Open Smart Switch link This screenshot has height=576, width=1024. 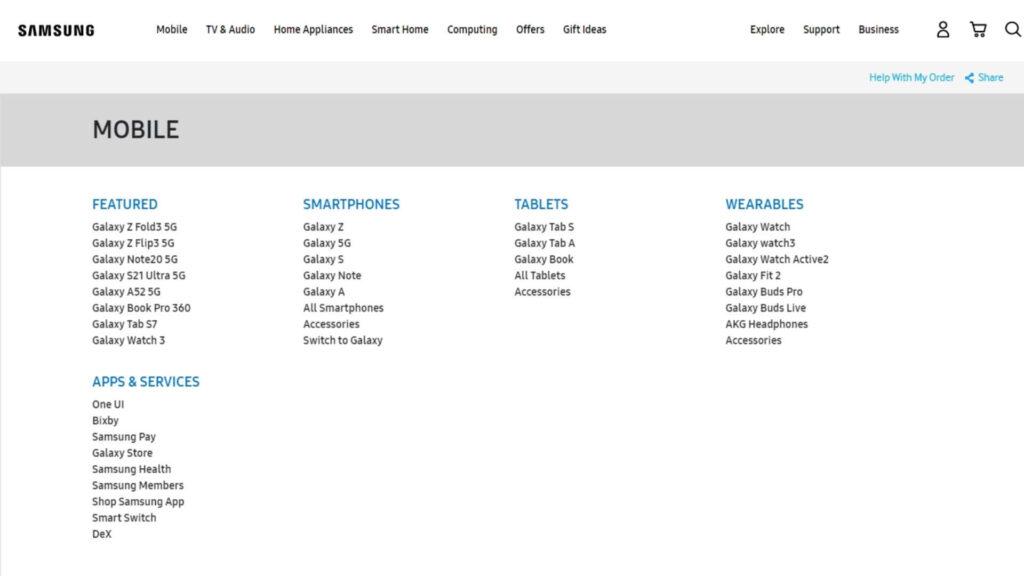click(124, 518)
